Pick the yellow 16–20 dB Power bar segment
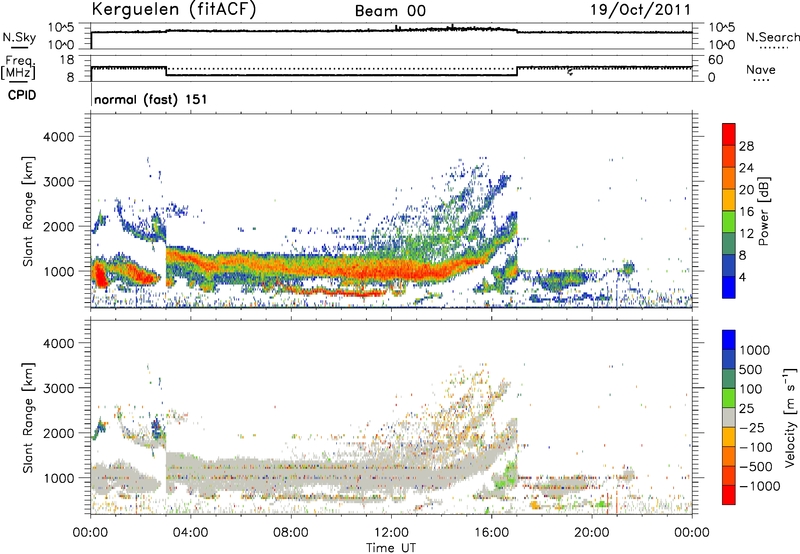Screen dimensions: 800x554 tap(729, 200)
